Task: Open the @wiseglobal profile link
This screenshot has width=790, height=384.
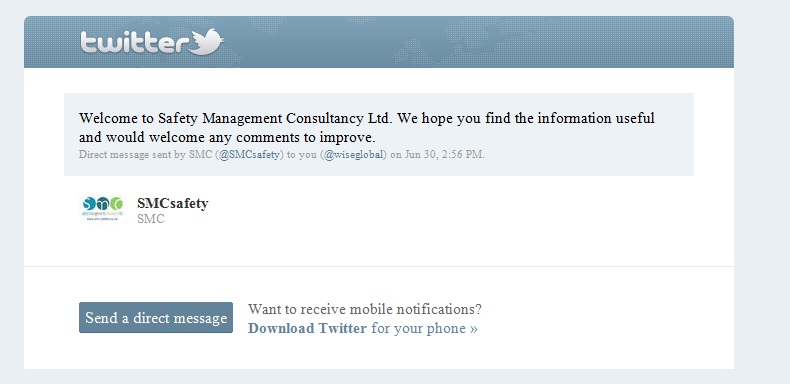Action: [354, 155]
